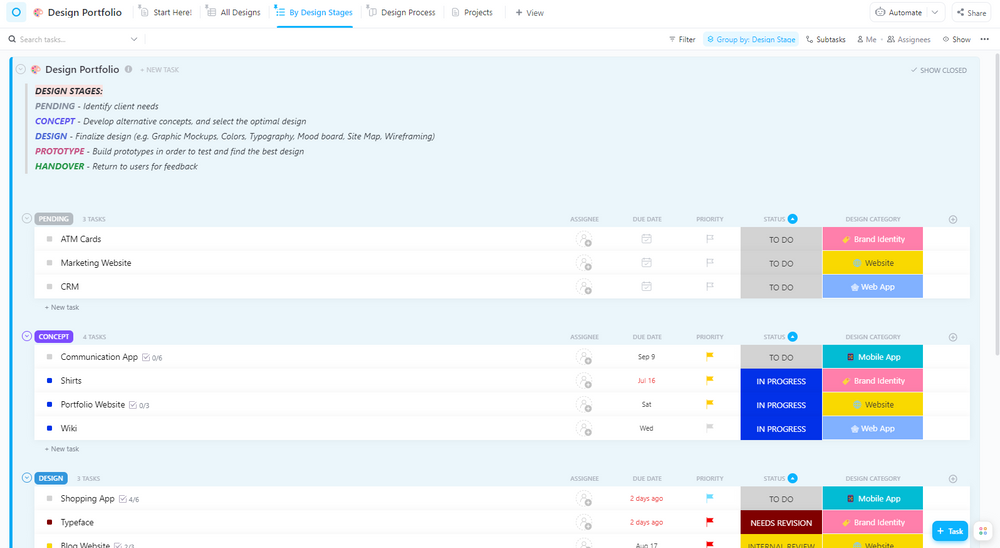The width and height of the screenshot is (1000, 548).
Task: Toggle the Me filter
Action: [866, 40]
